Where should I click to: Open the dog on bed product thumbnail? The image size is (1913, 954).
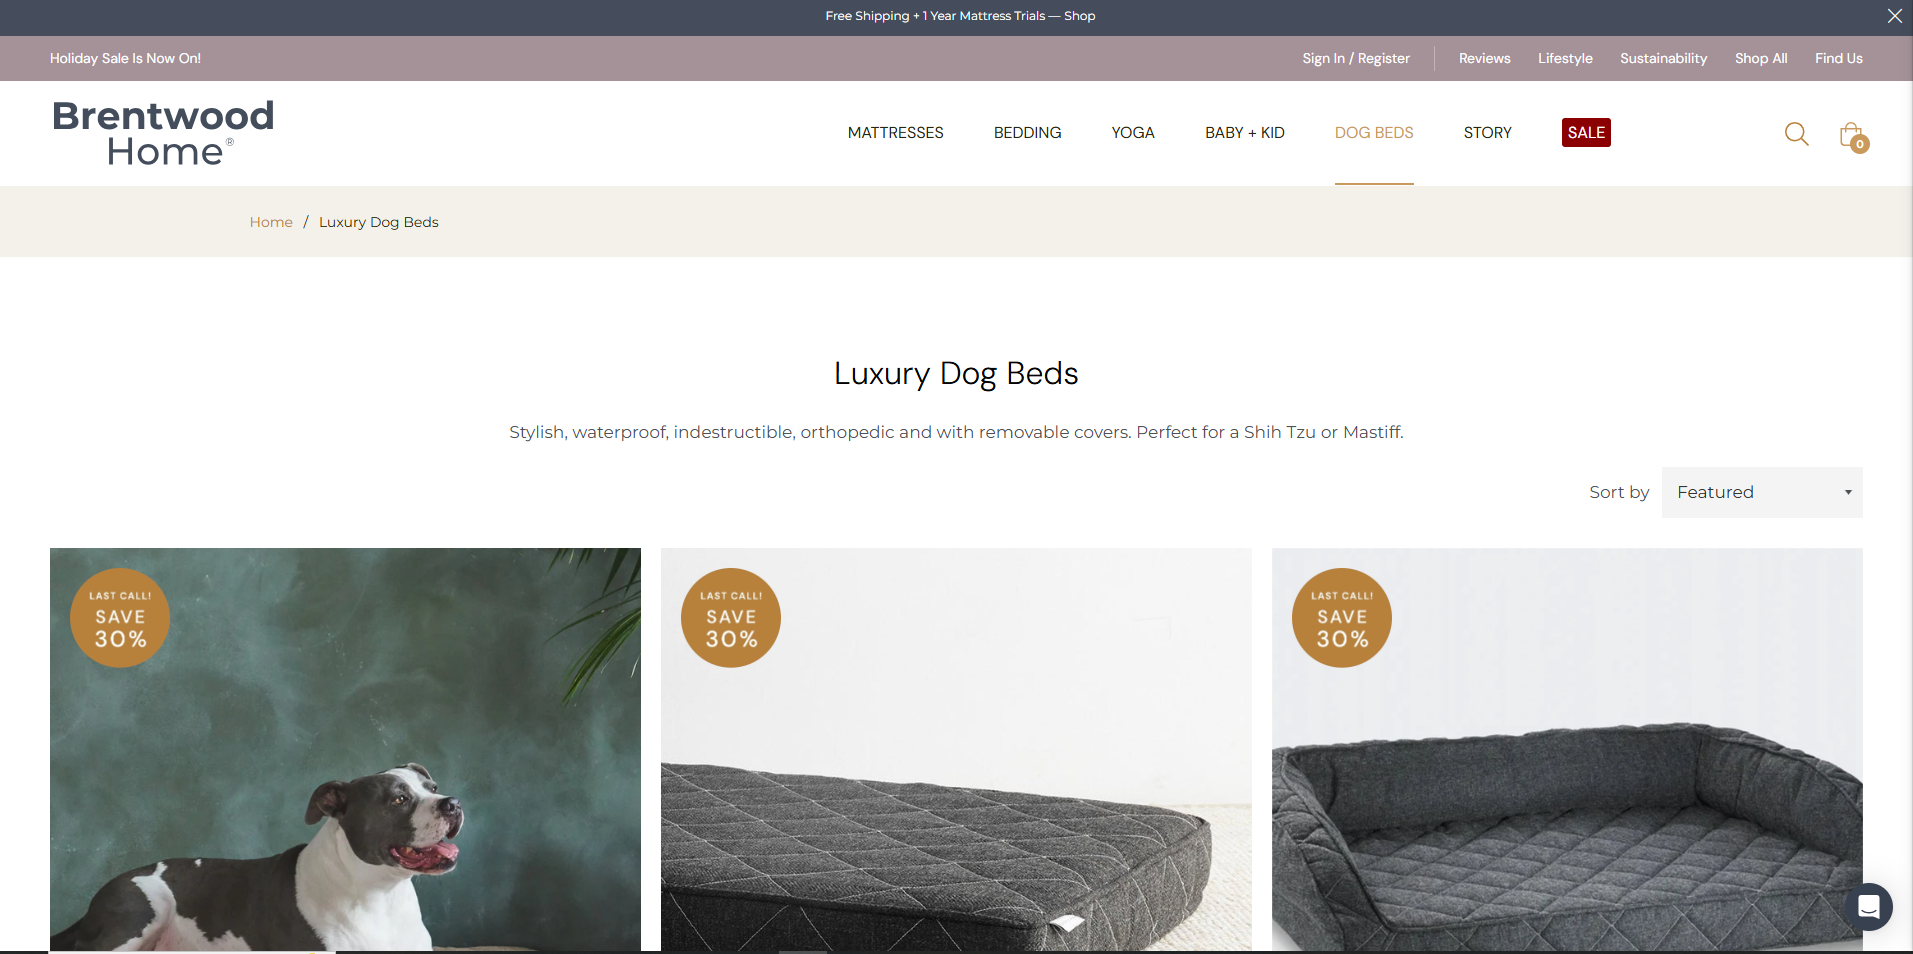point(345,750)
